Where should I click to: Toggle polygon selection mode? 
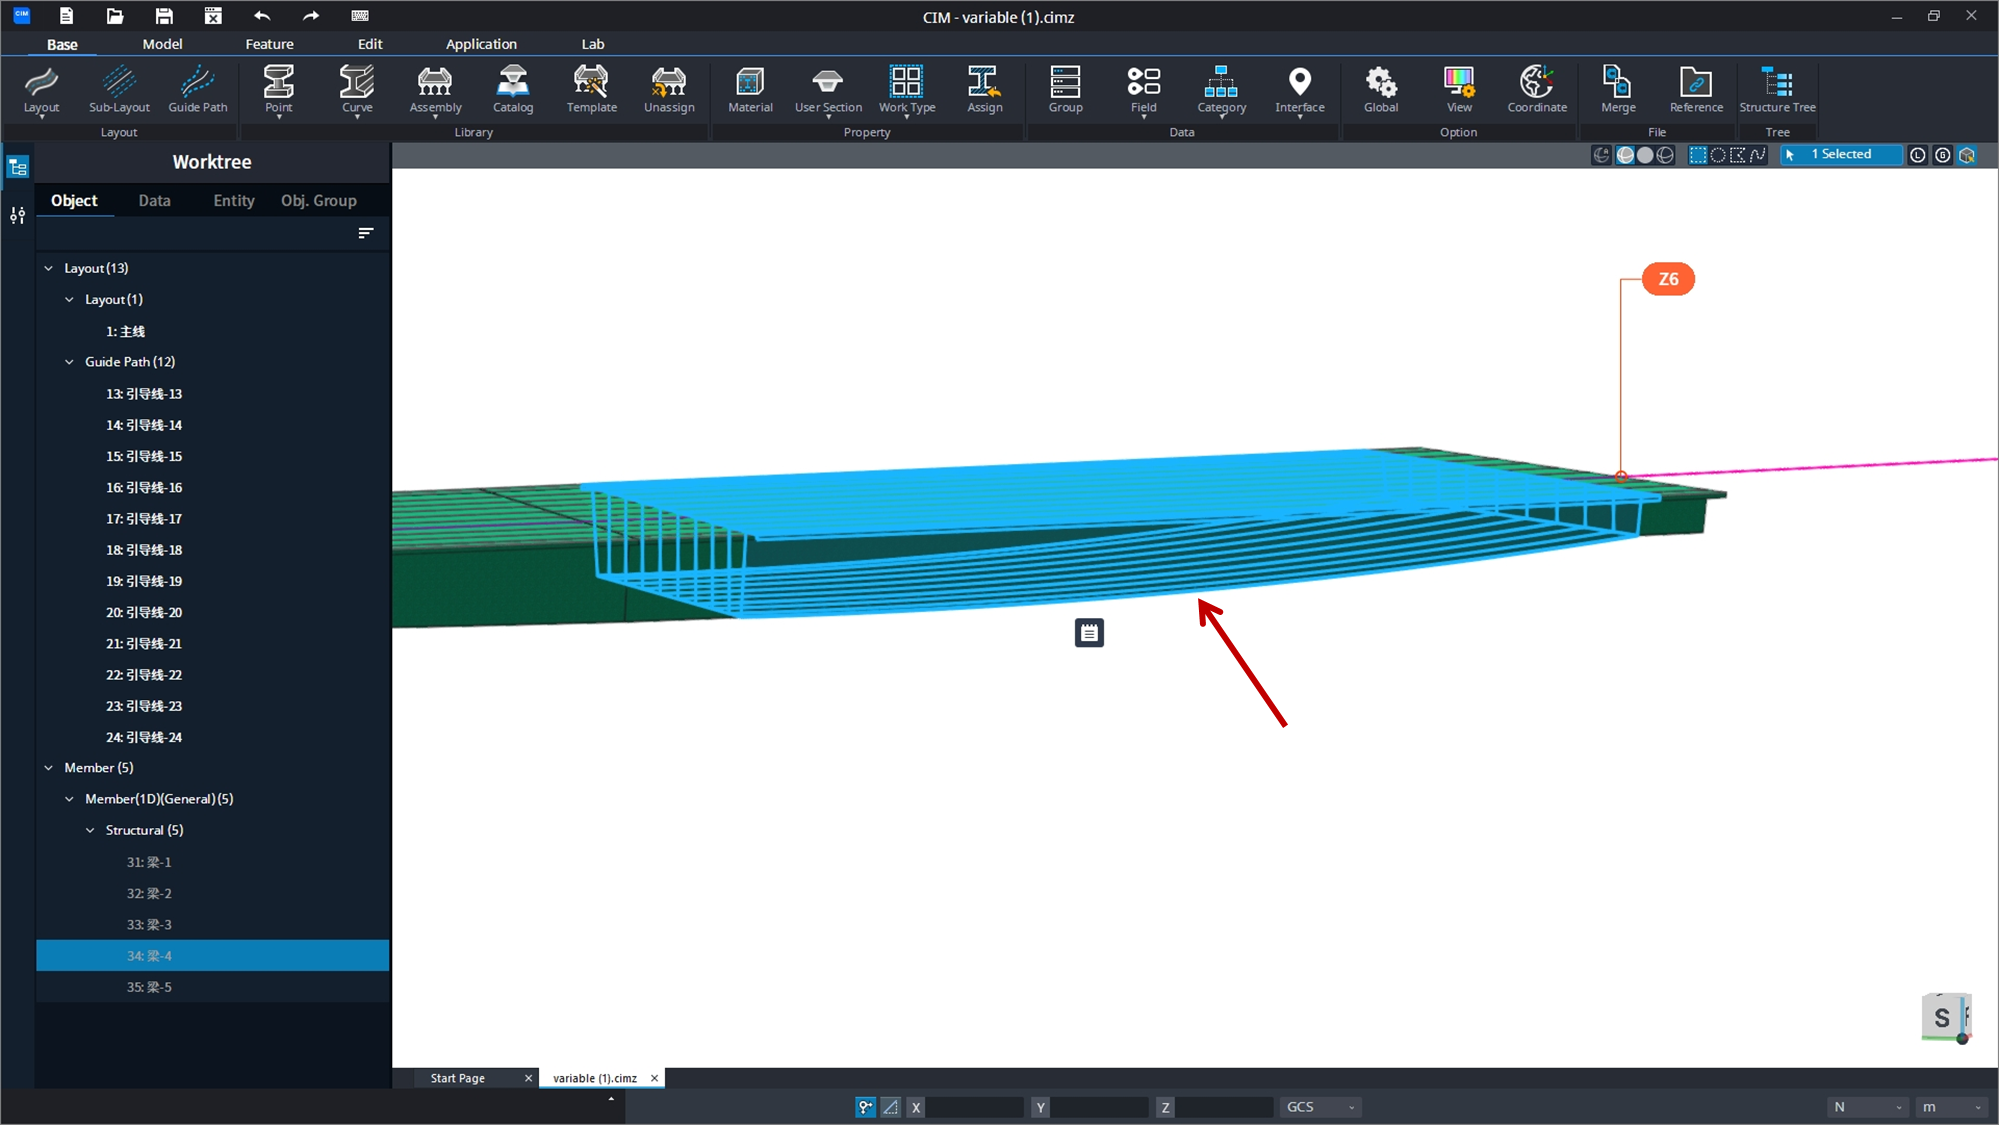point(1738,155)
